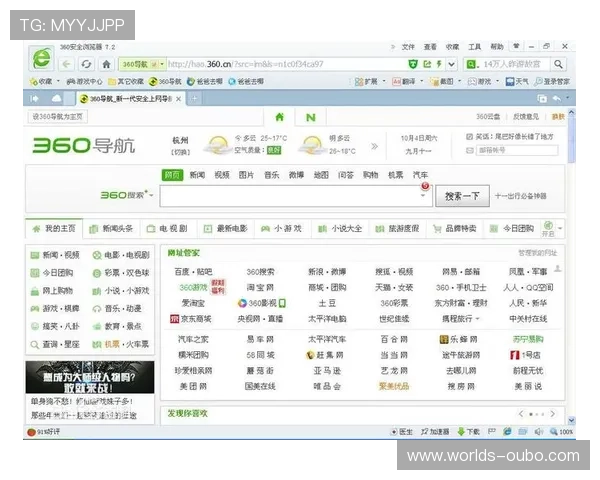This screenshot has height=480, width=600.
Task: Switch to the 新闻头条 tab
Action: coord(111,229)
